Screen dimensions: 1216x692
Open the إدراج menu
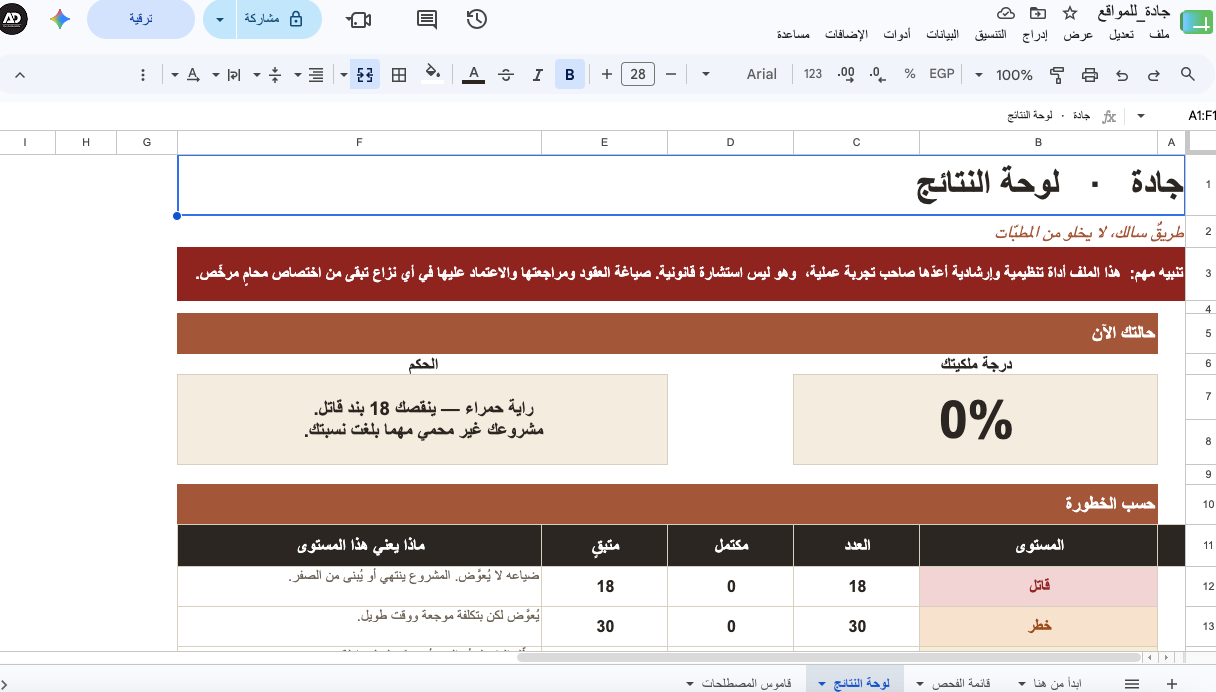[x=1037, y=35]
